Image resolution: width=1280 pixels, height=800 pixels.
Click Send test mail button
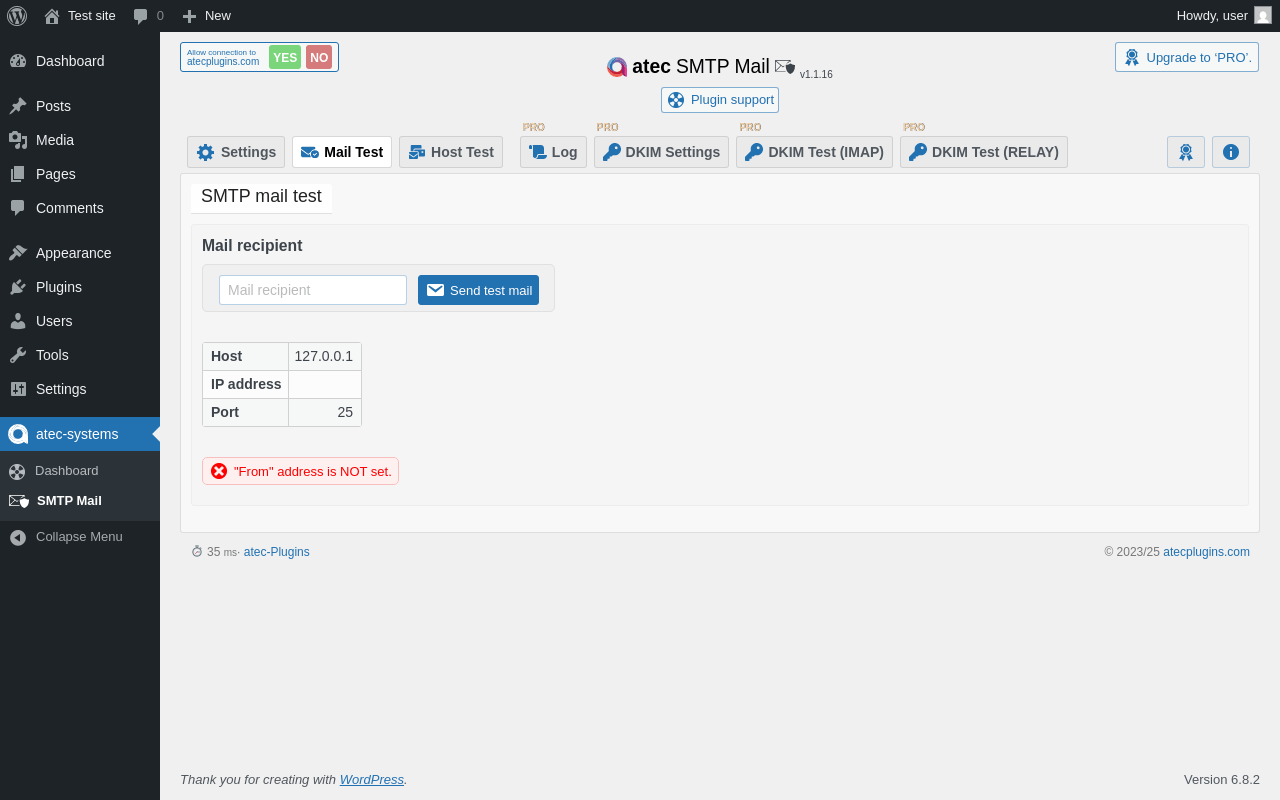coord(478,290)
